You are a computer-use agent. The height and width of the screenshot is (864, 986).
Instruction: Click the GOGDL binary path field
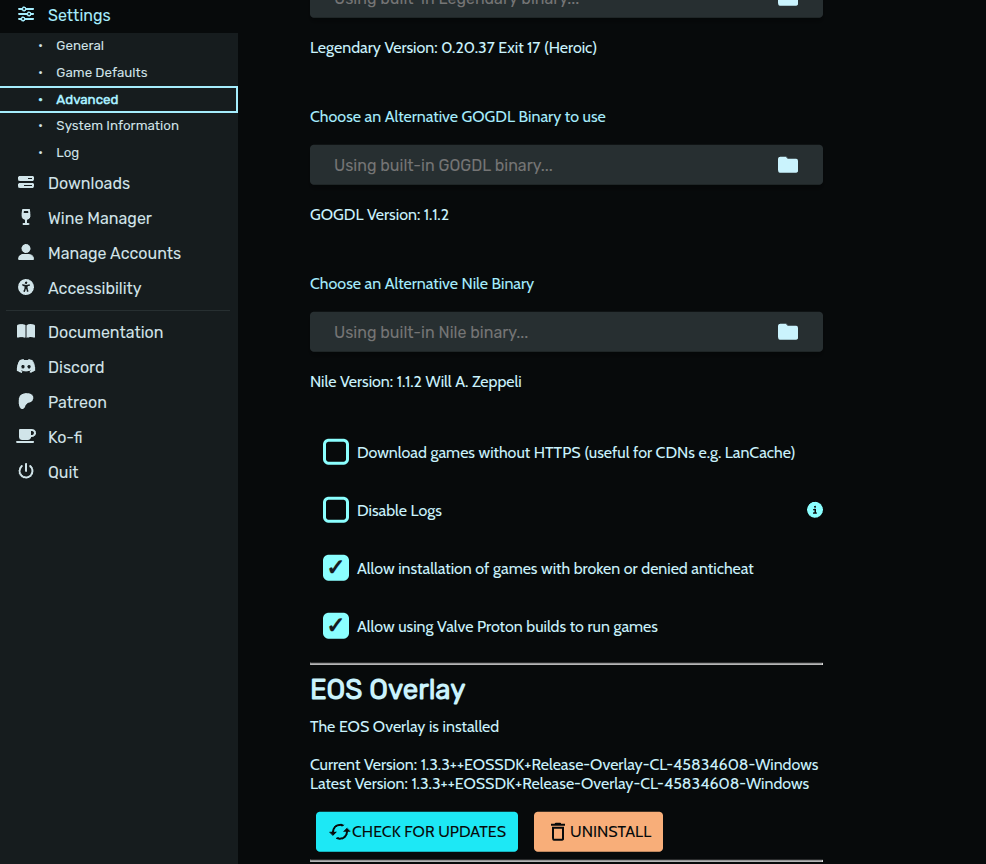(566, 165)
